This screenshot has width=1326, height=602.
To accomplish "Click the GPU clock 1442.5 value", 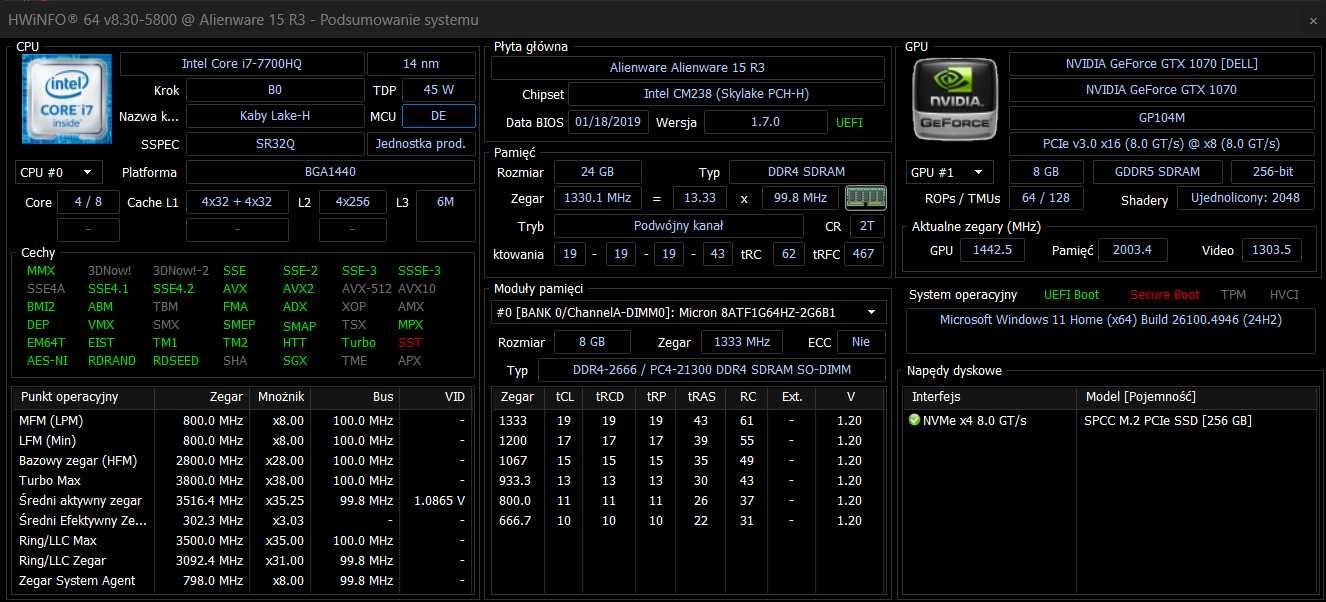I will click(x=992, y=250).
